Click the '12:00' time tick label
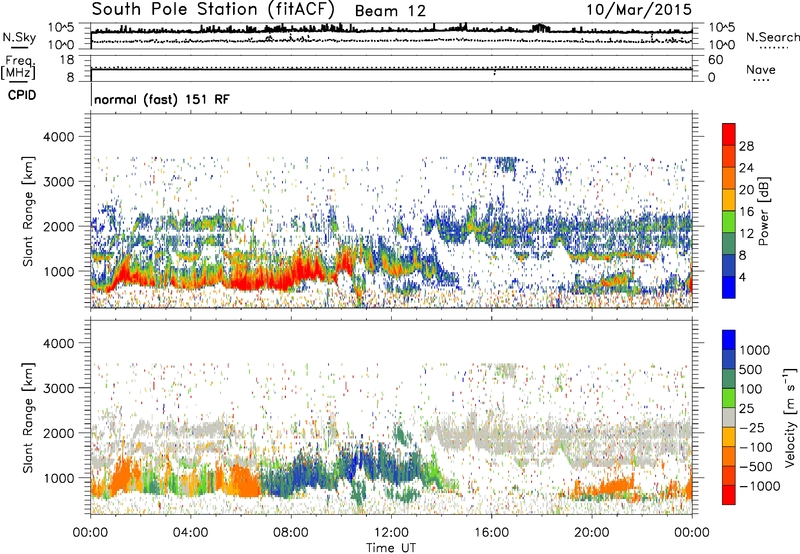The width and height of the screenshot is (800, 554). [x=391, y=533]
